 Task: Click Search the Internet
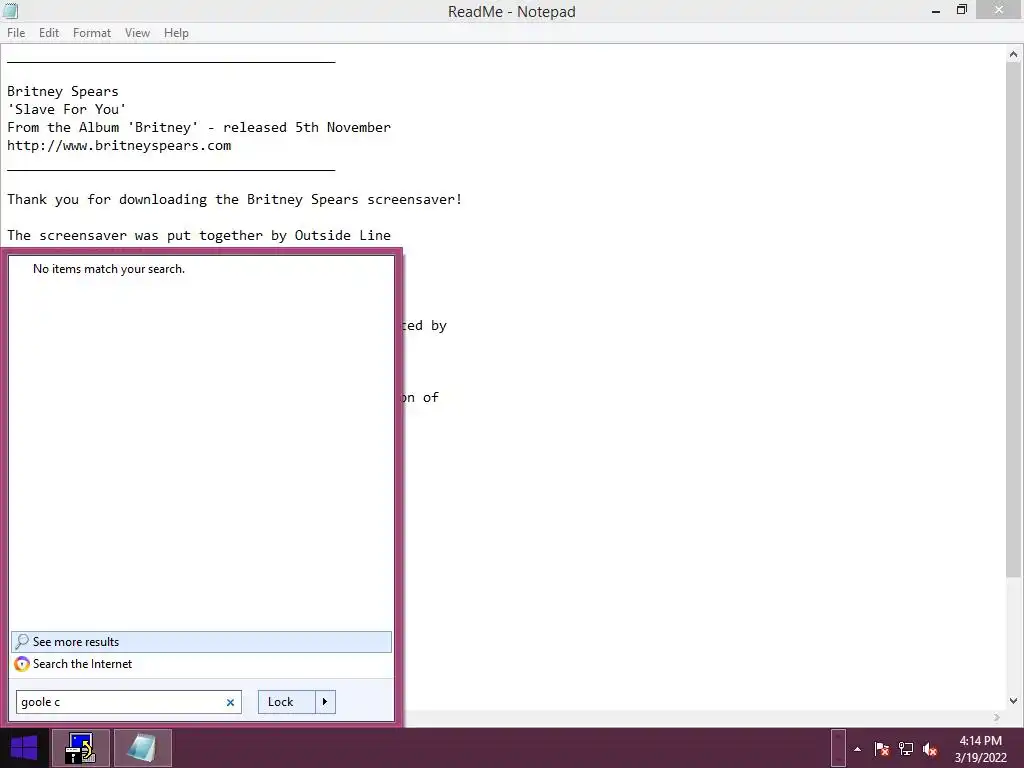(201, 664)
